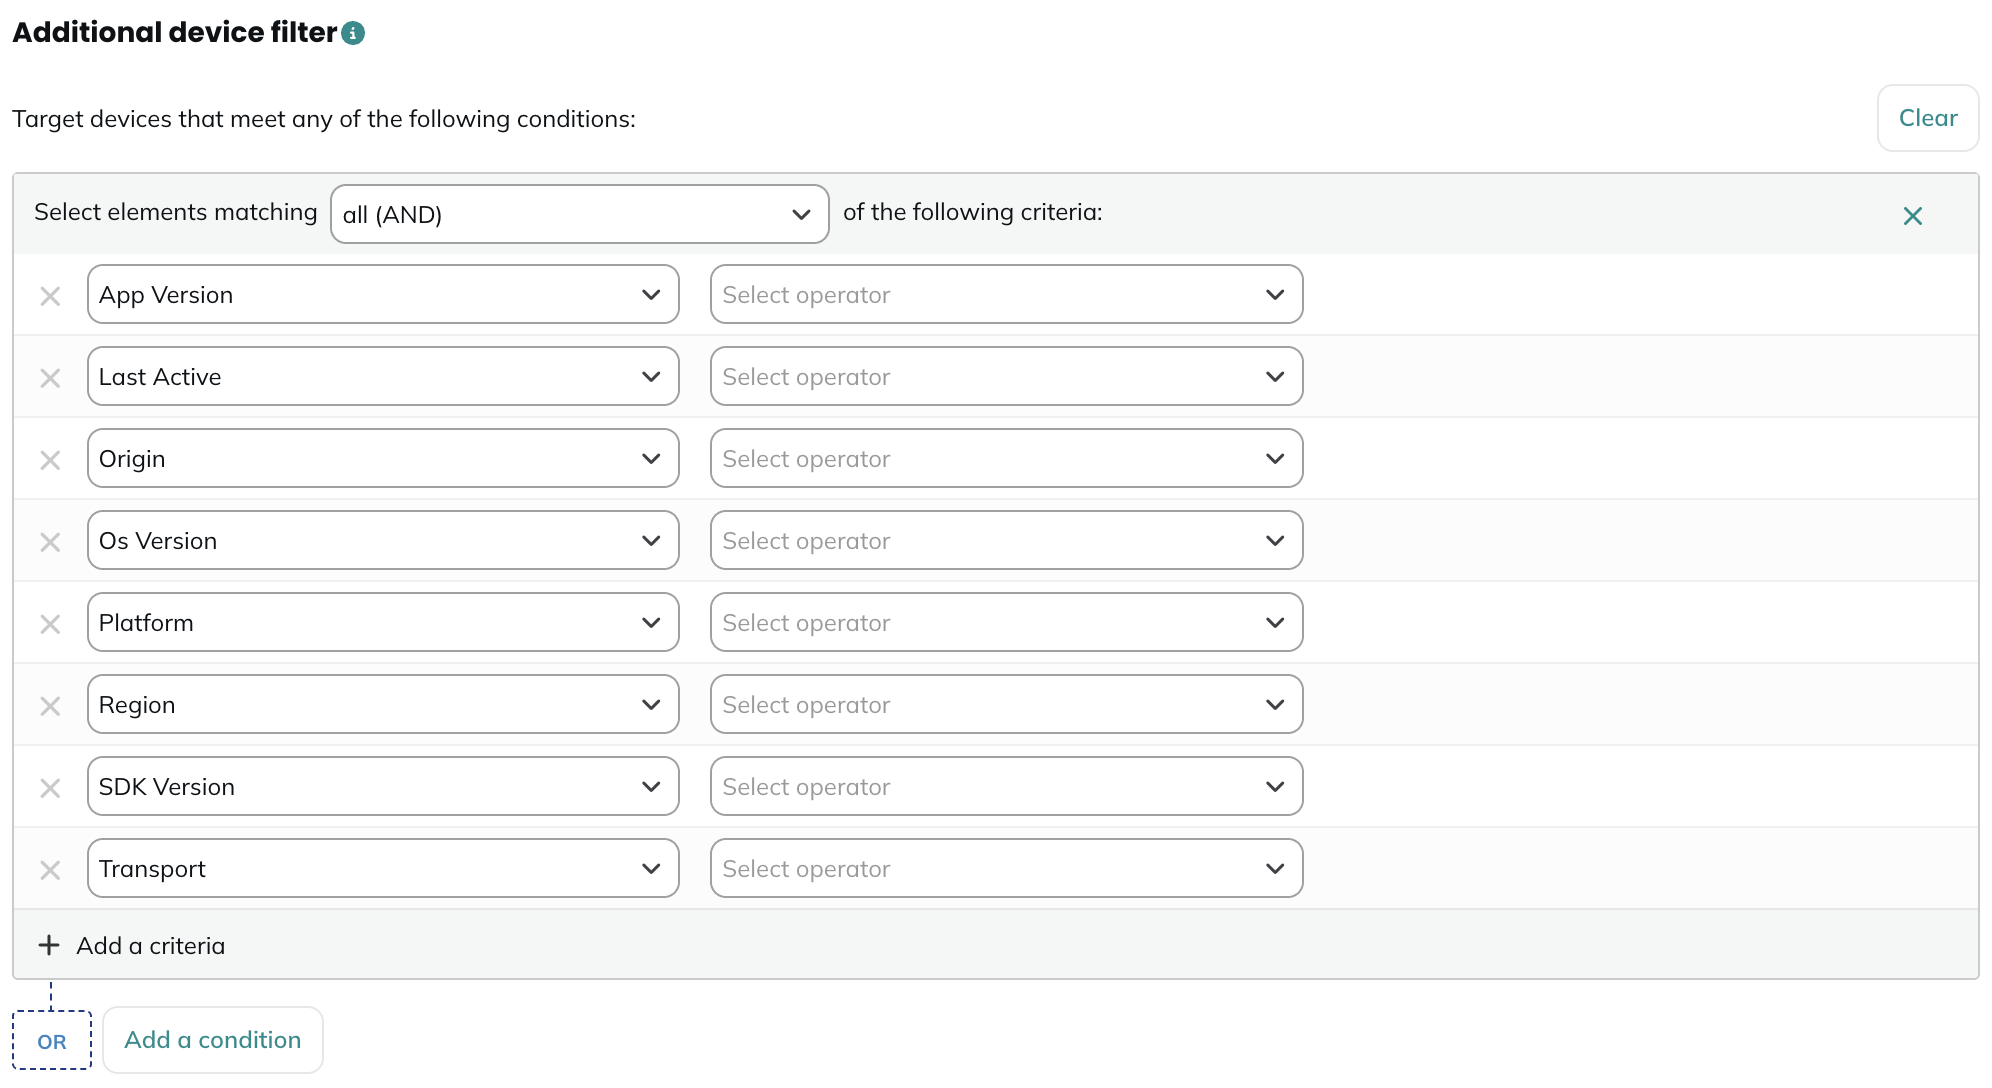Open the info icon beside Additional device filter

pyautogui.click(x=353, y=33)
